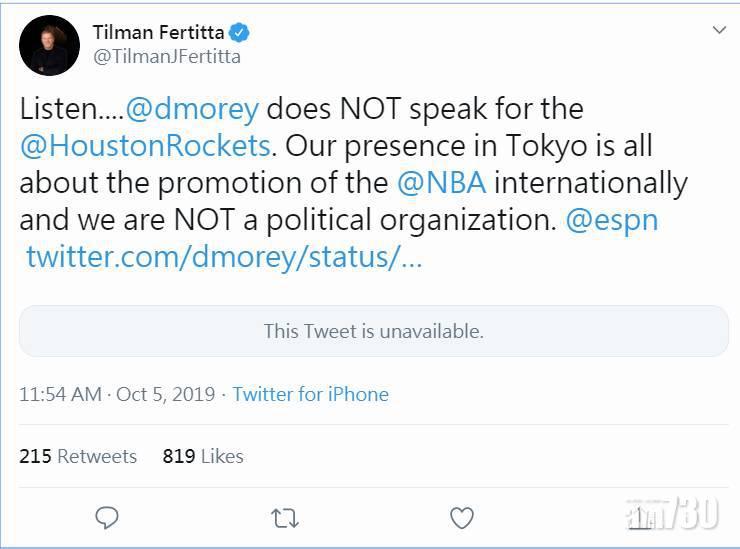This screenshot has width=740, height=549.
Task: Visit the @HoustonRockets mention
Action: 146,145
